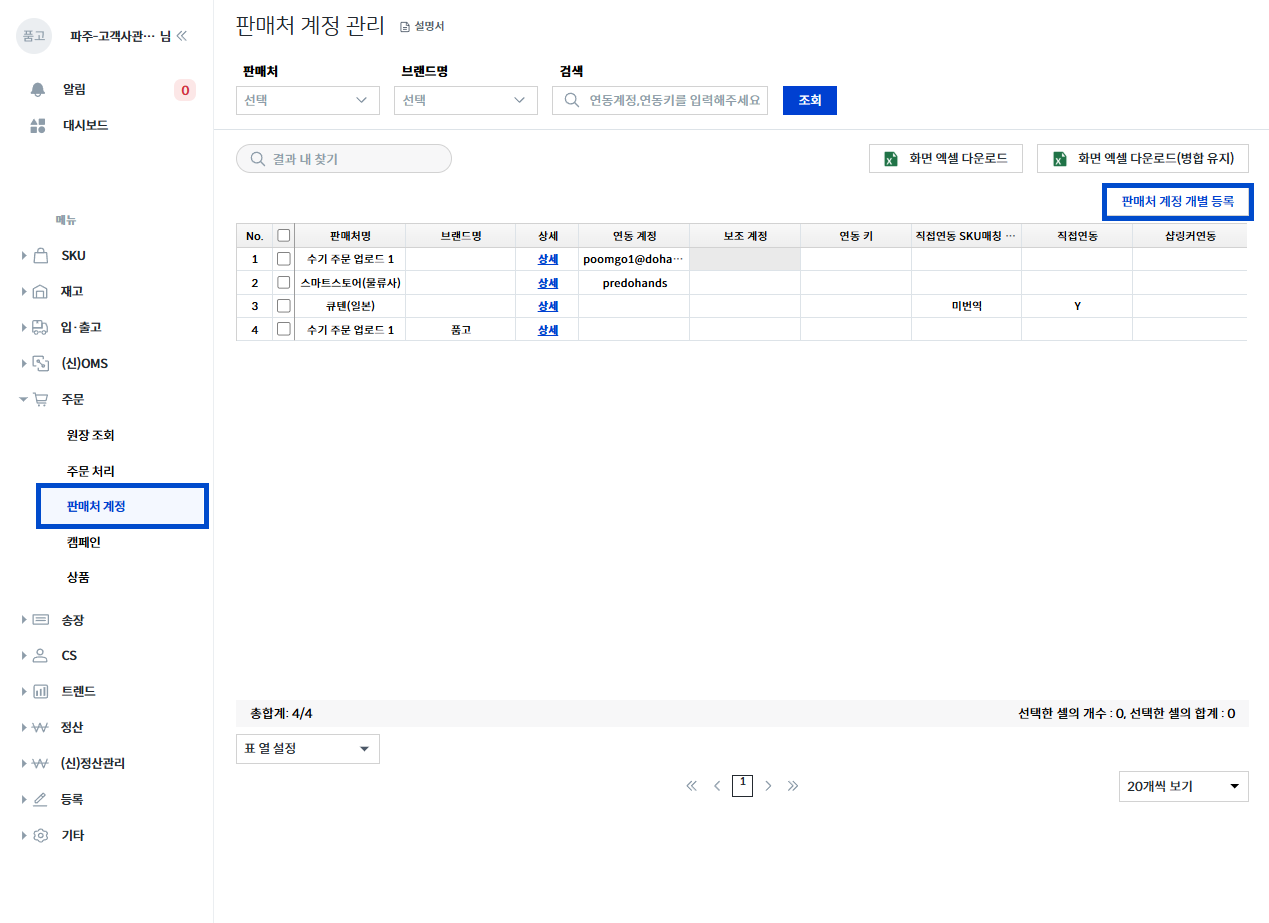Click the Excel icon on 화면 엑셀 다운로드

pyautogui.click(x=889, y=159)
